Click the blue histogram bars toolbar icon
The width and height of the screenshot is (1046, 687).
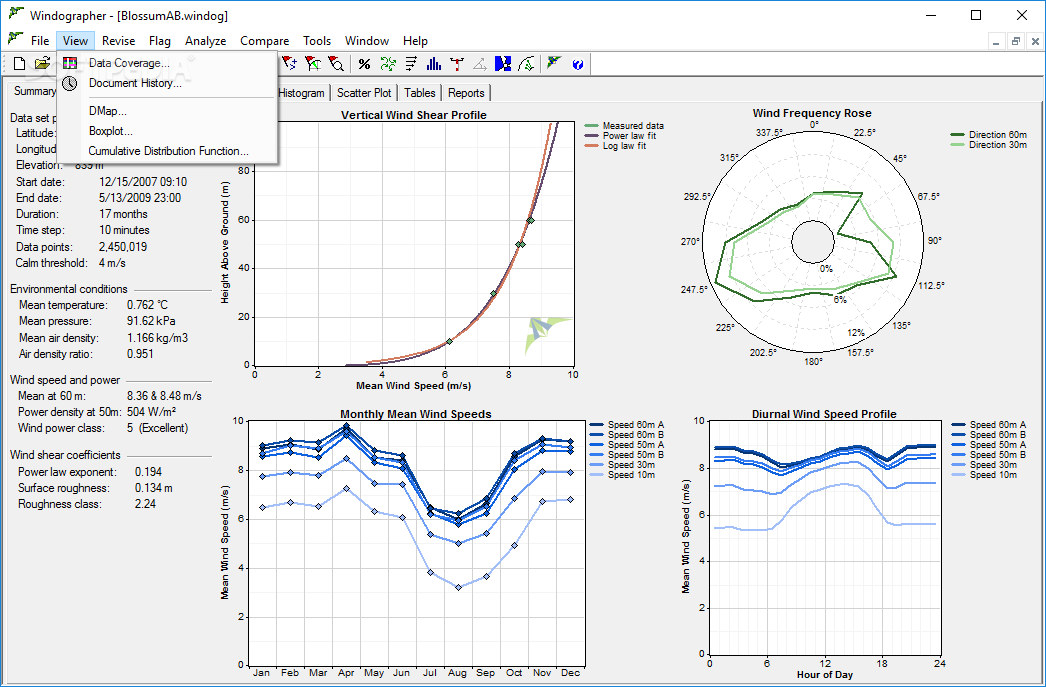pos(434,64)
